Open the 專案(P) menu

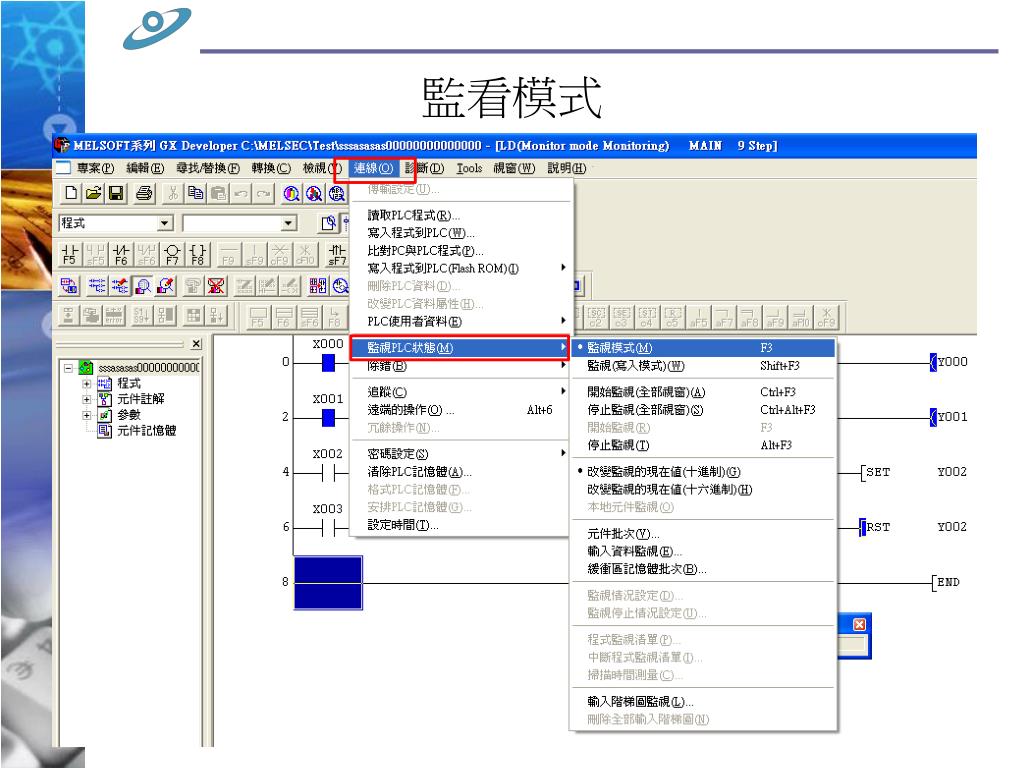coord(95,168)
